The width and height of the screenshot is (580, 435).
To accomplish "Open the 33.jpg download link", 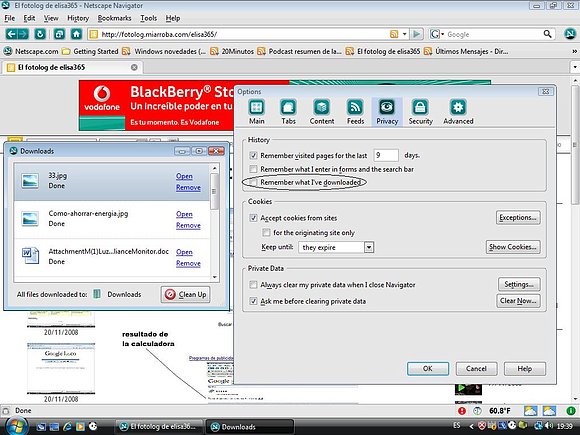I will coord(184,176).
